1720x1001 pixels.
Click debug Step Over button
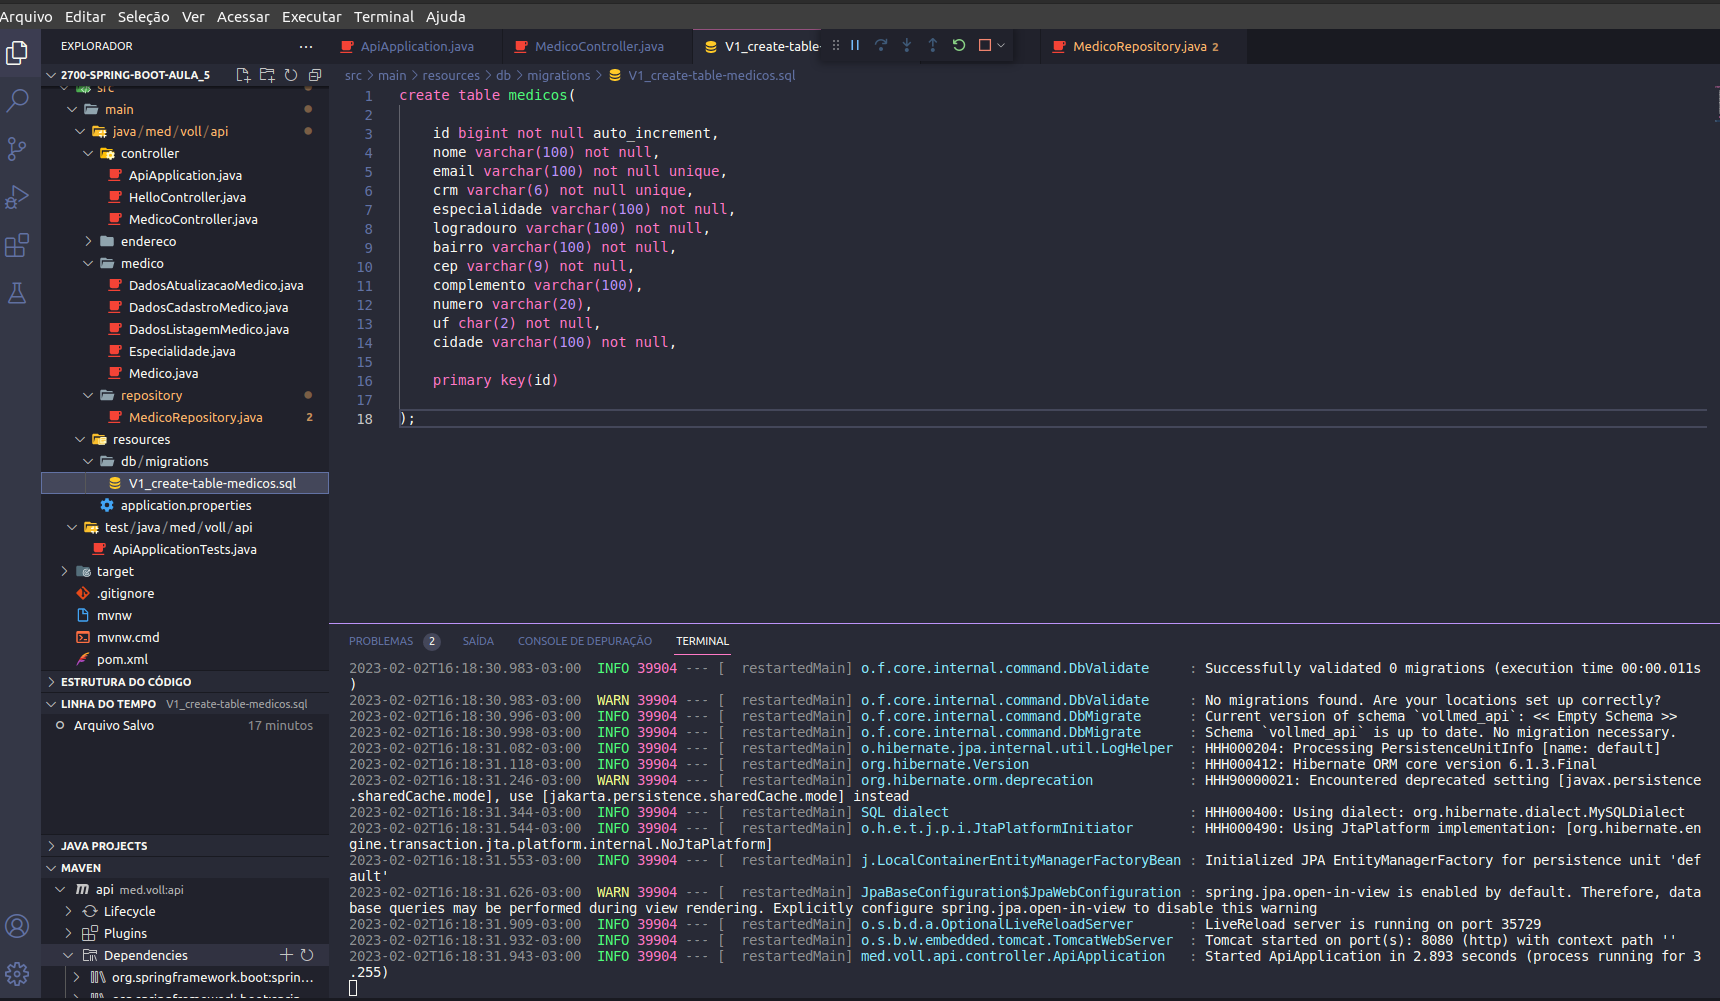tap(881, 45)
